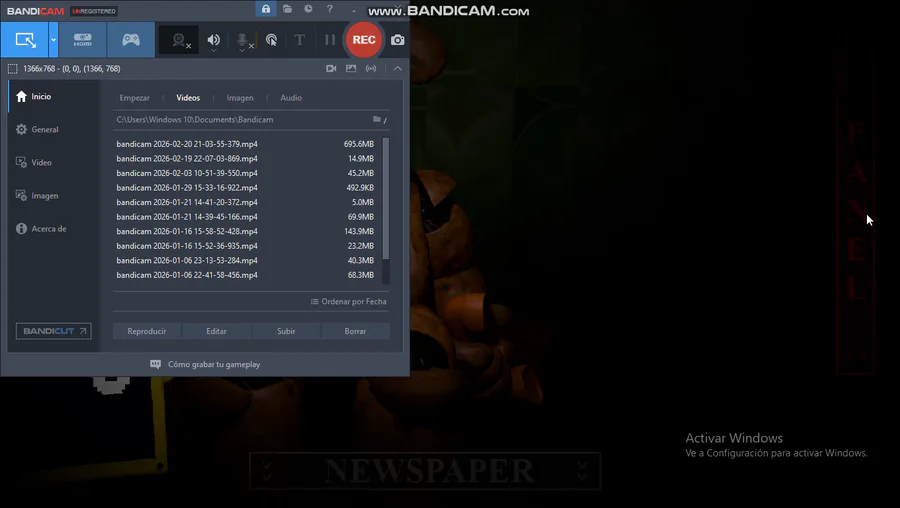Click the rectangle area selector icon
This screenshot has width=900, height=508.
coord(13,69)
